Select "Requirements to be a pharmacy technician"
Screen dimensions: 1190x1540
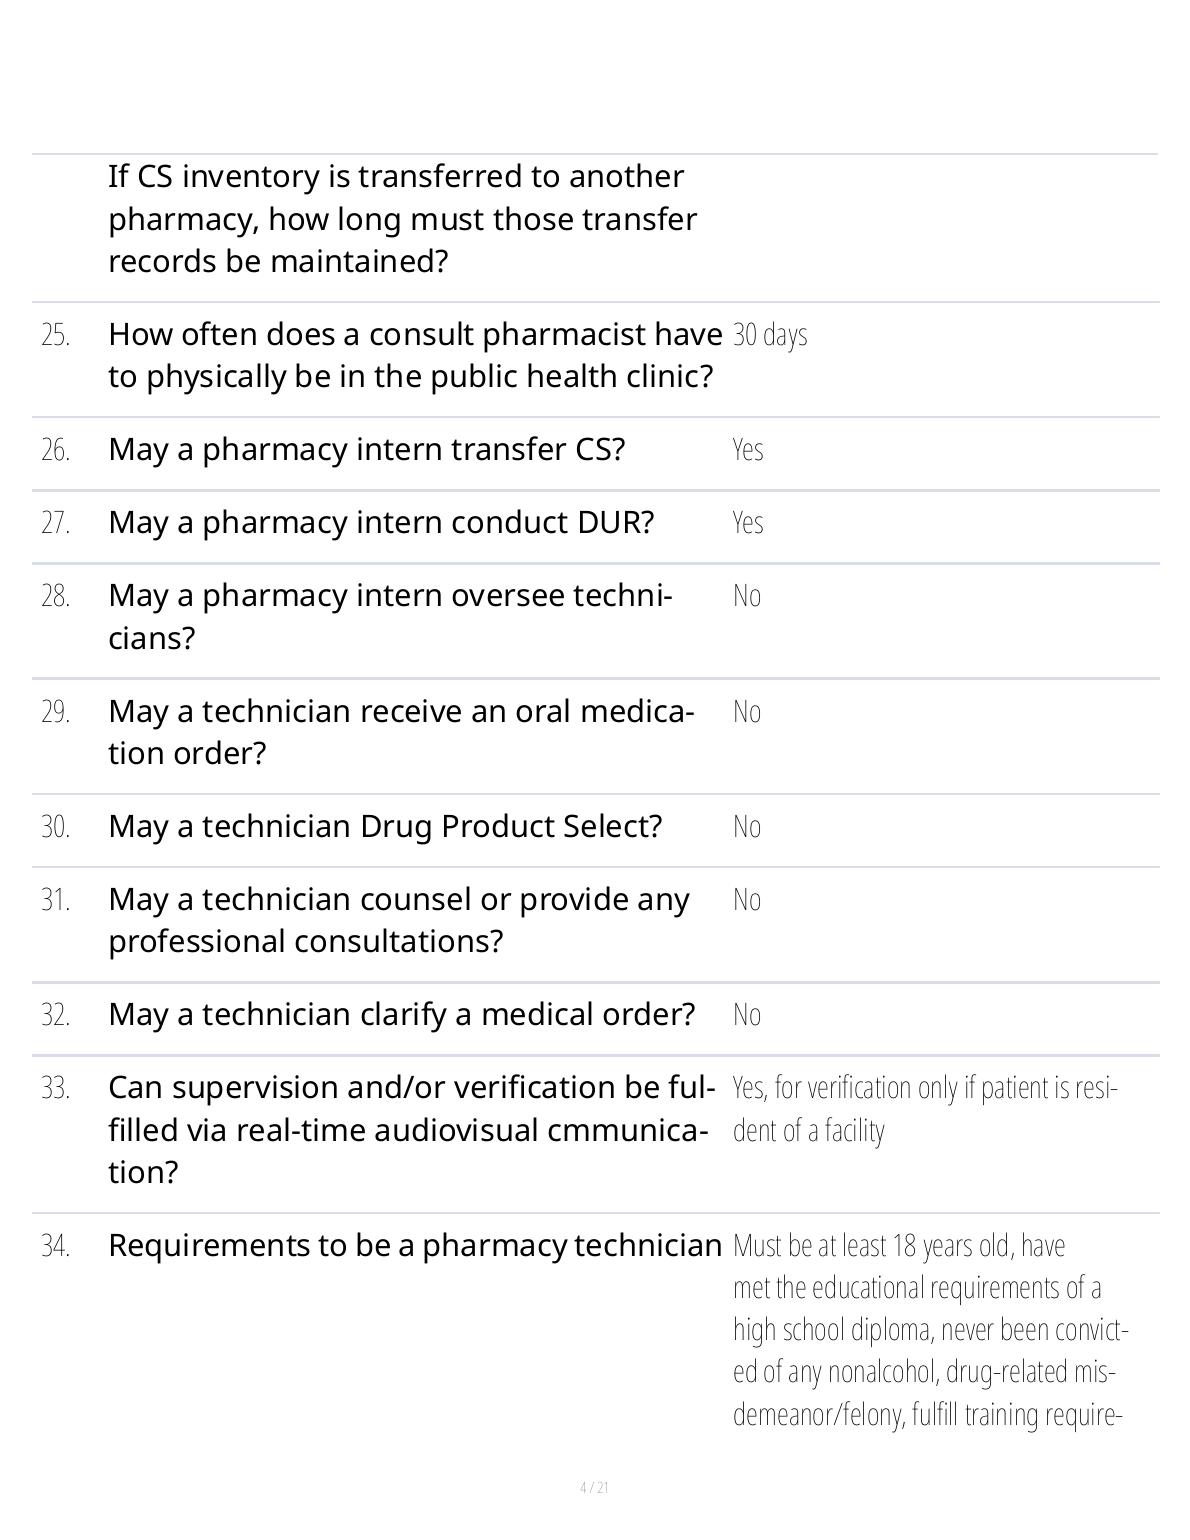[414, 1246]
